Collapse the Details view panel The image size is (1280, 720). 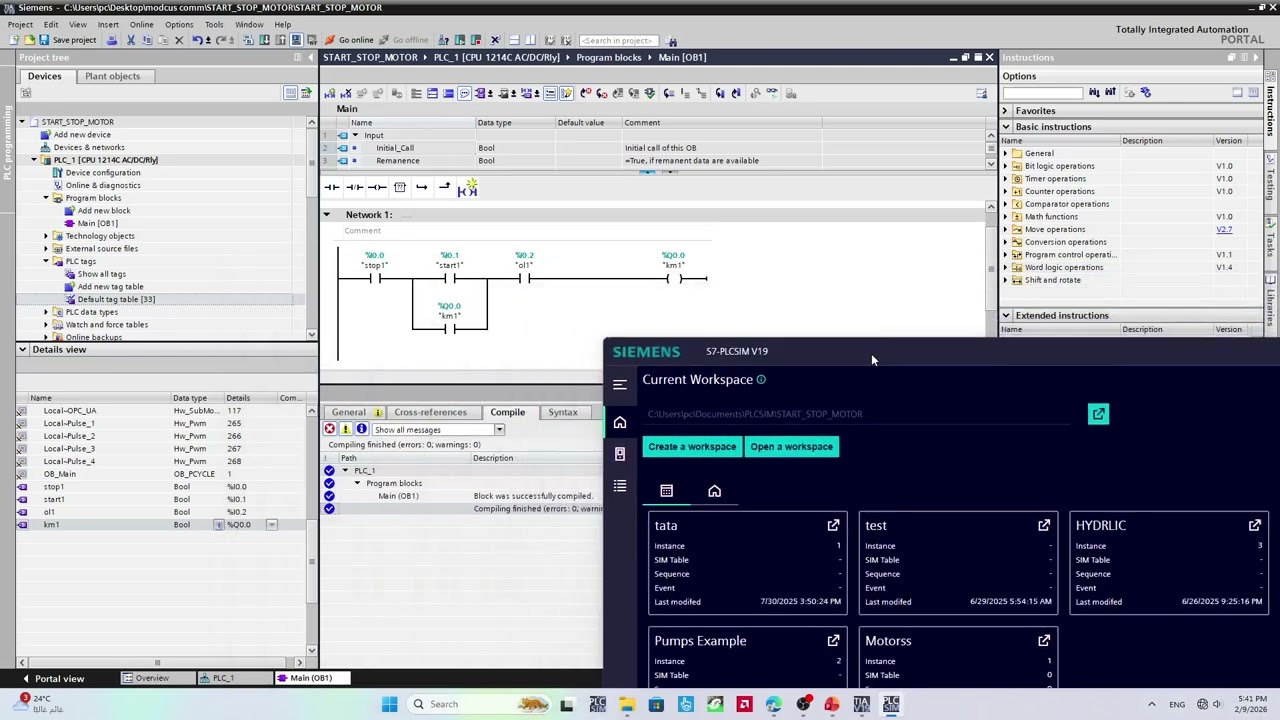pyautogui.click(x=23, y=350)
